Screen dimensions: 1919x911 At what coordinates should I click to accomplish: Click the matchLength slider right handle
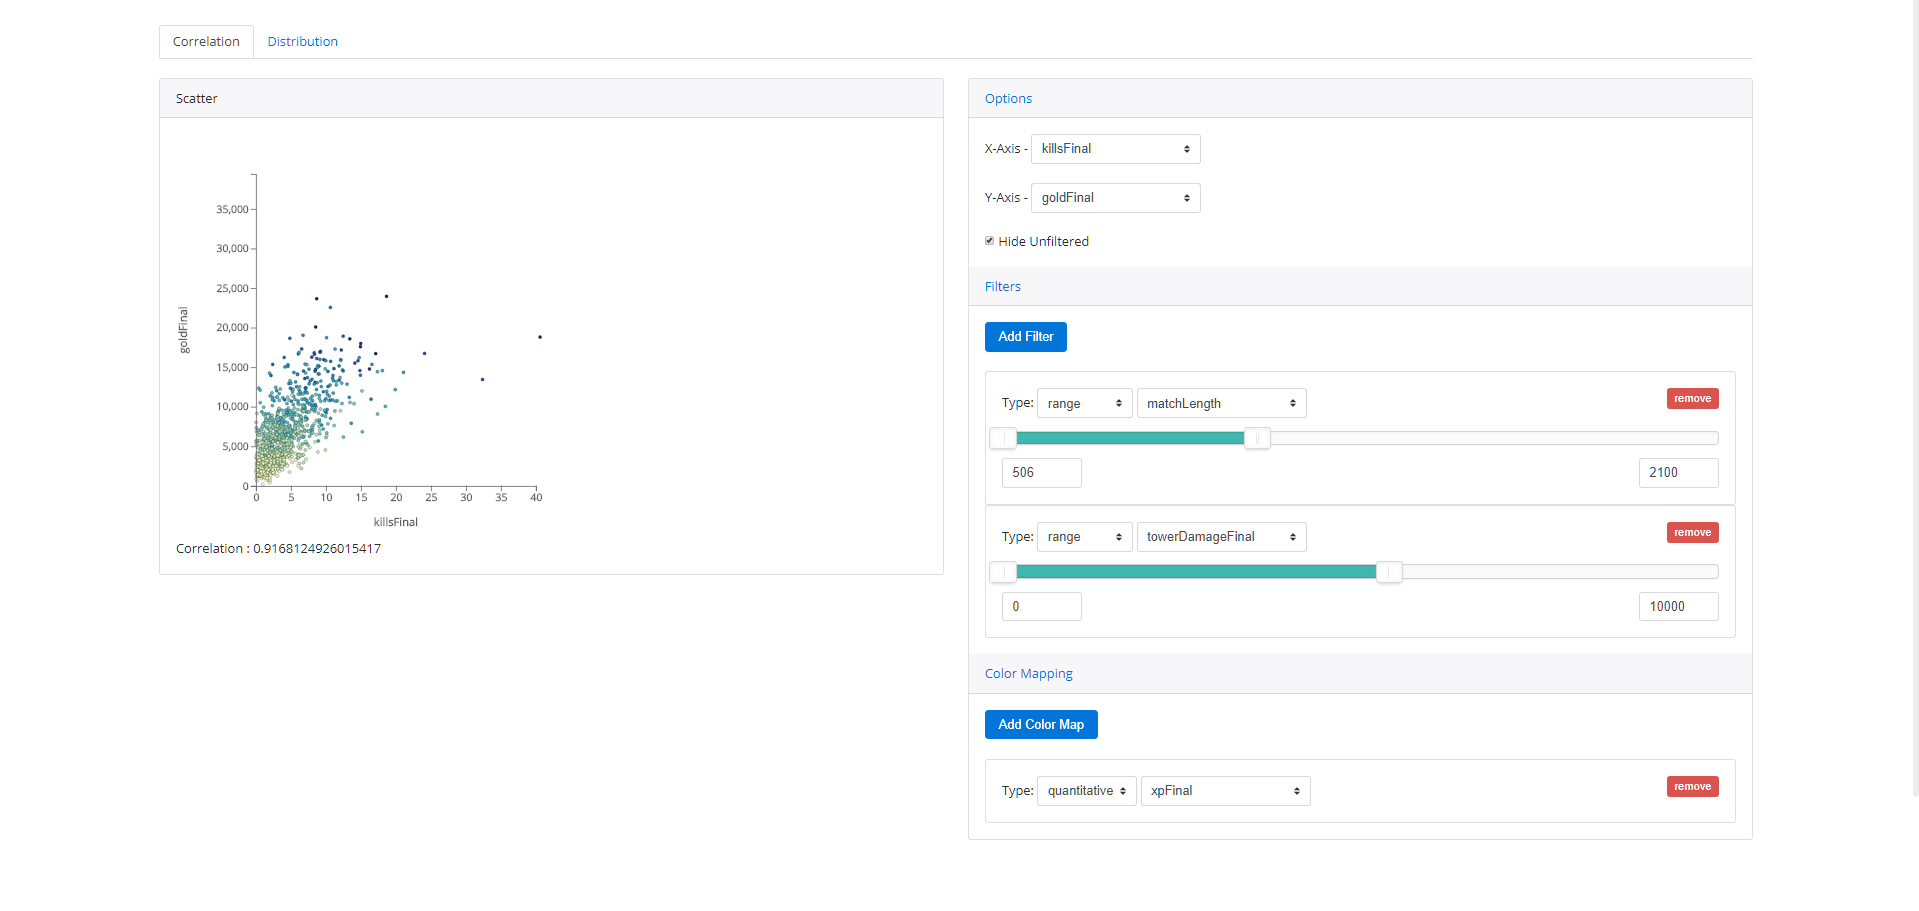(1257, 438)
